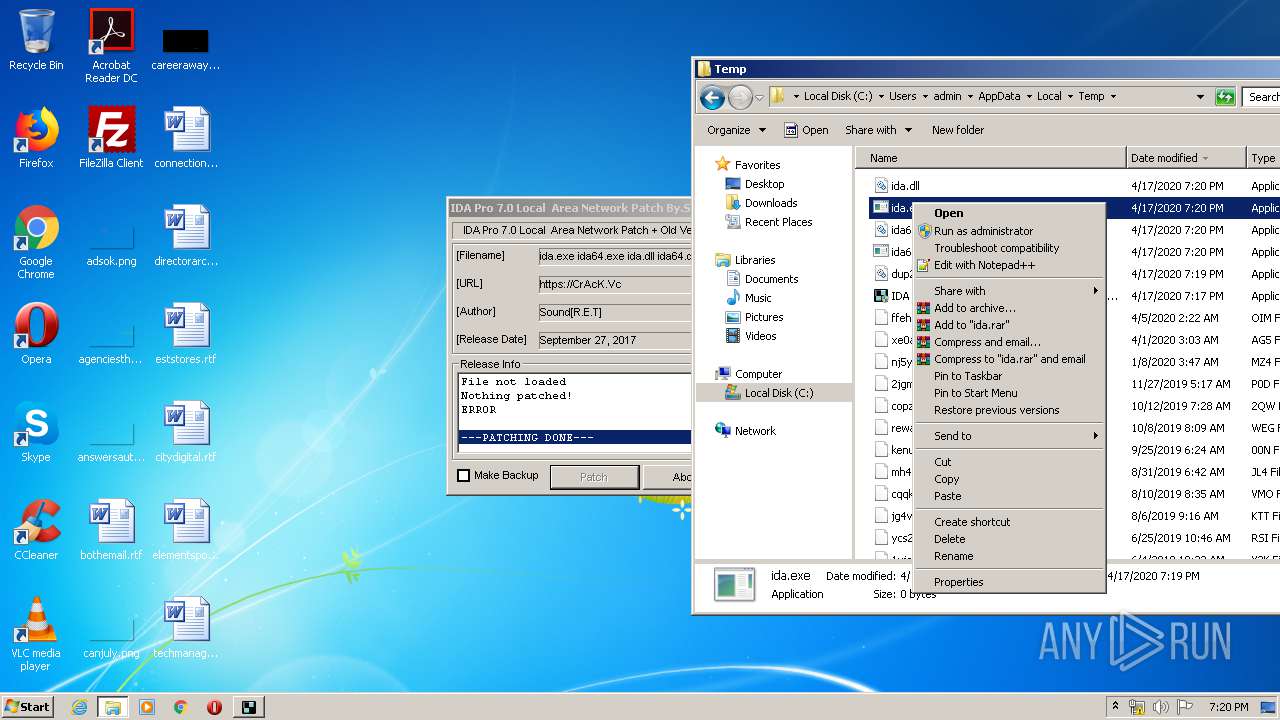
Task: Open directorarc document on desktop
Action: click(x=186, y=236)
